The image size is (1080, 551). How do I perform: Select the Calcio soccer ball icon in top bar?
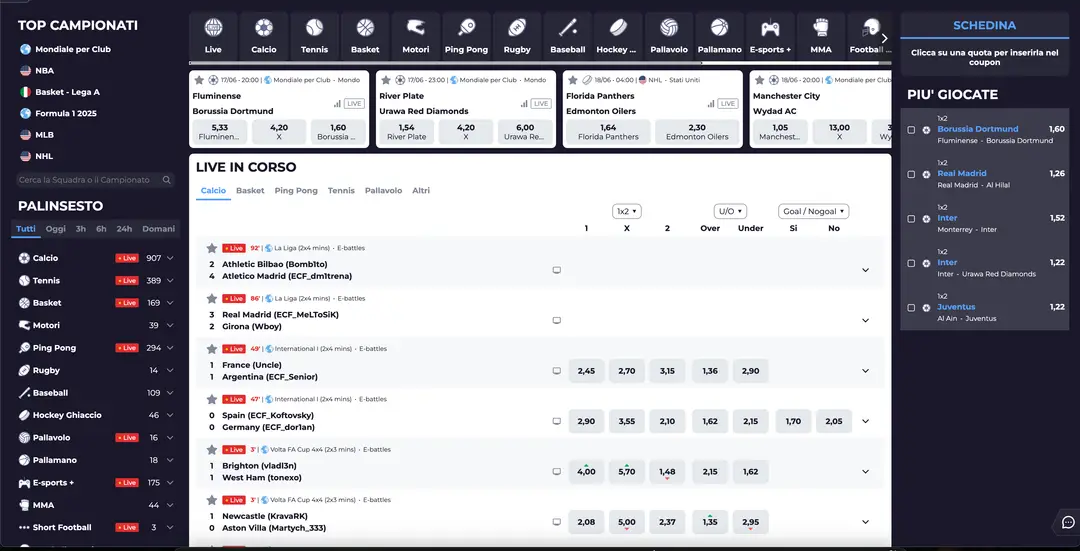click(x=264, y=28)
